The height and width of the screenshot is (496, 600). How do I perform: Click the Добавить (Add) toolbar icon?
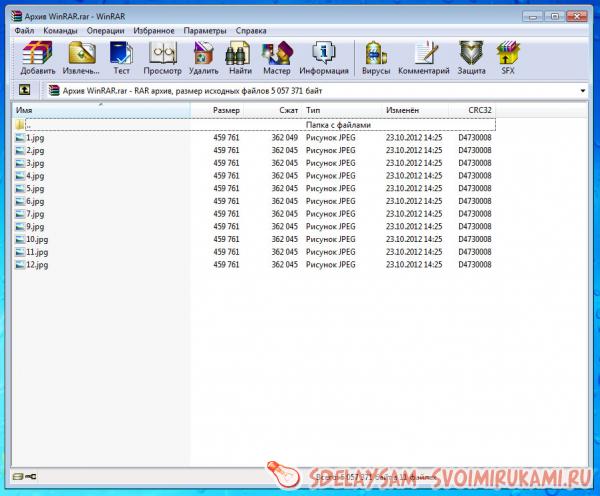pyautogui.click(x=37, y=56)
